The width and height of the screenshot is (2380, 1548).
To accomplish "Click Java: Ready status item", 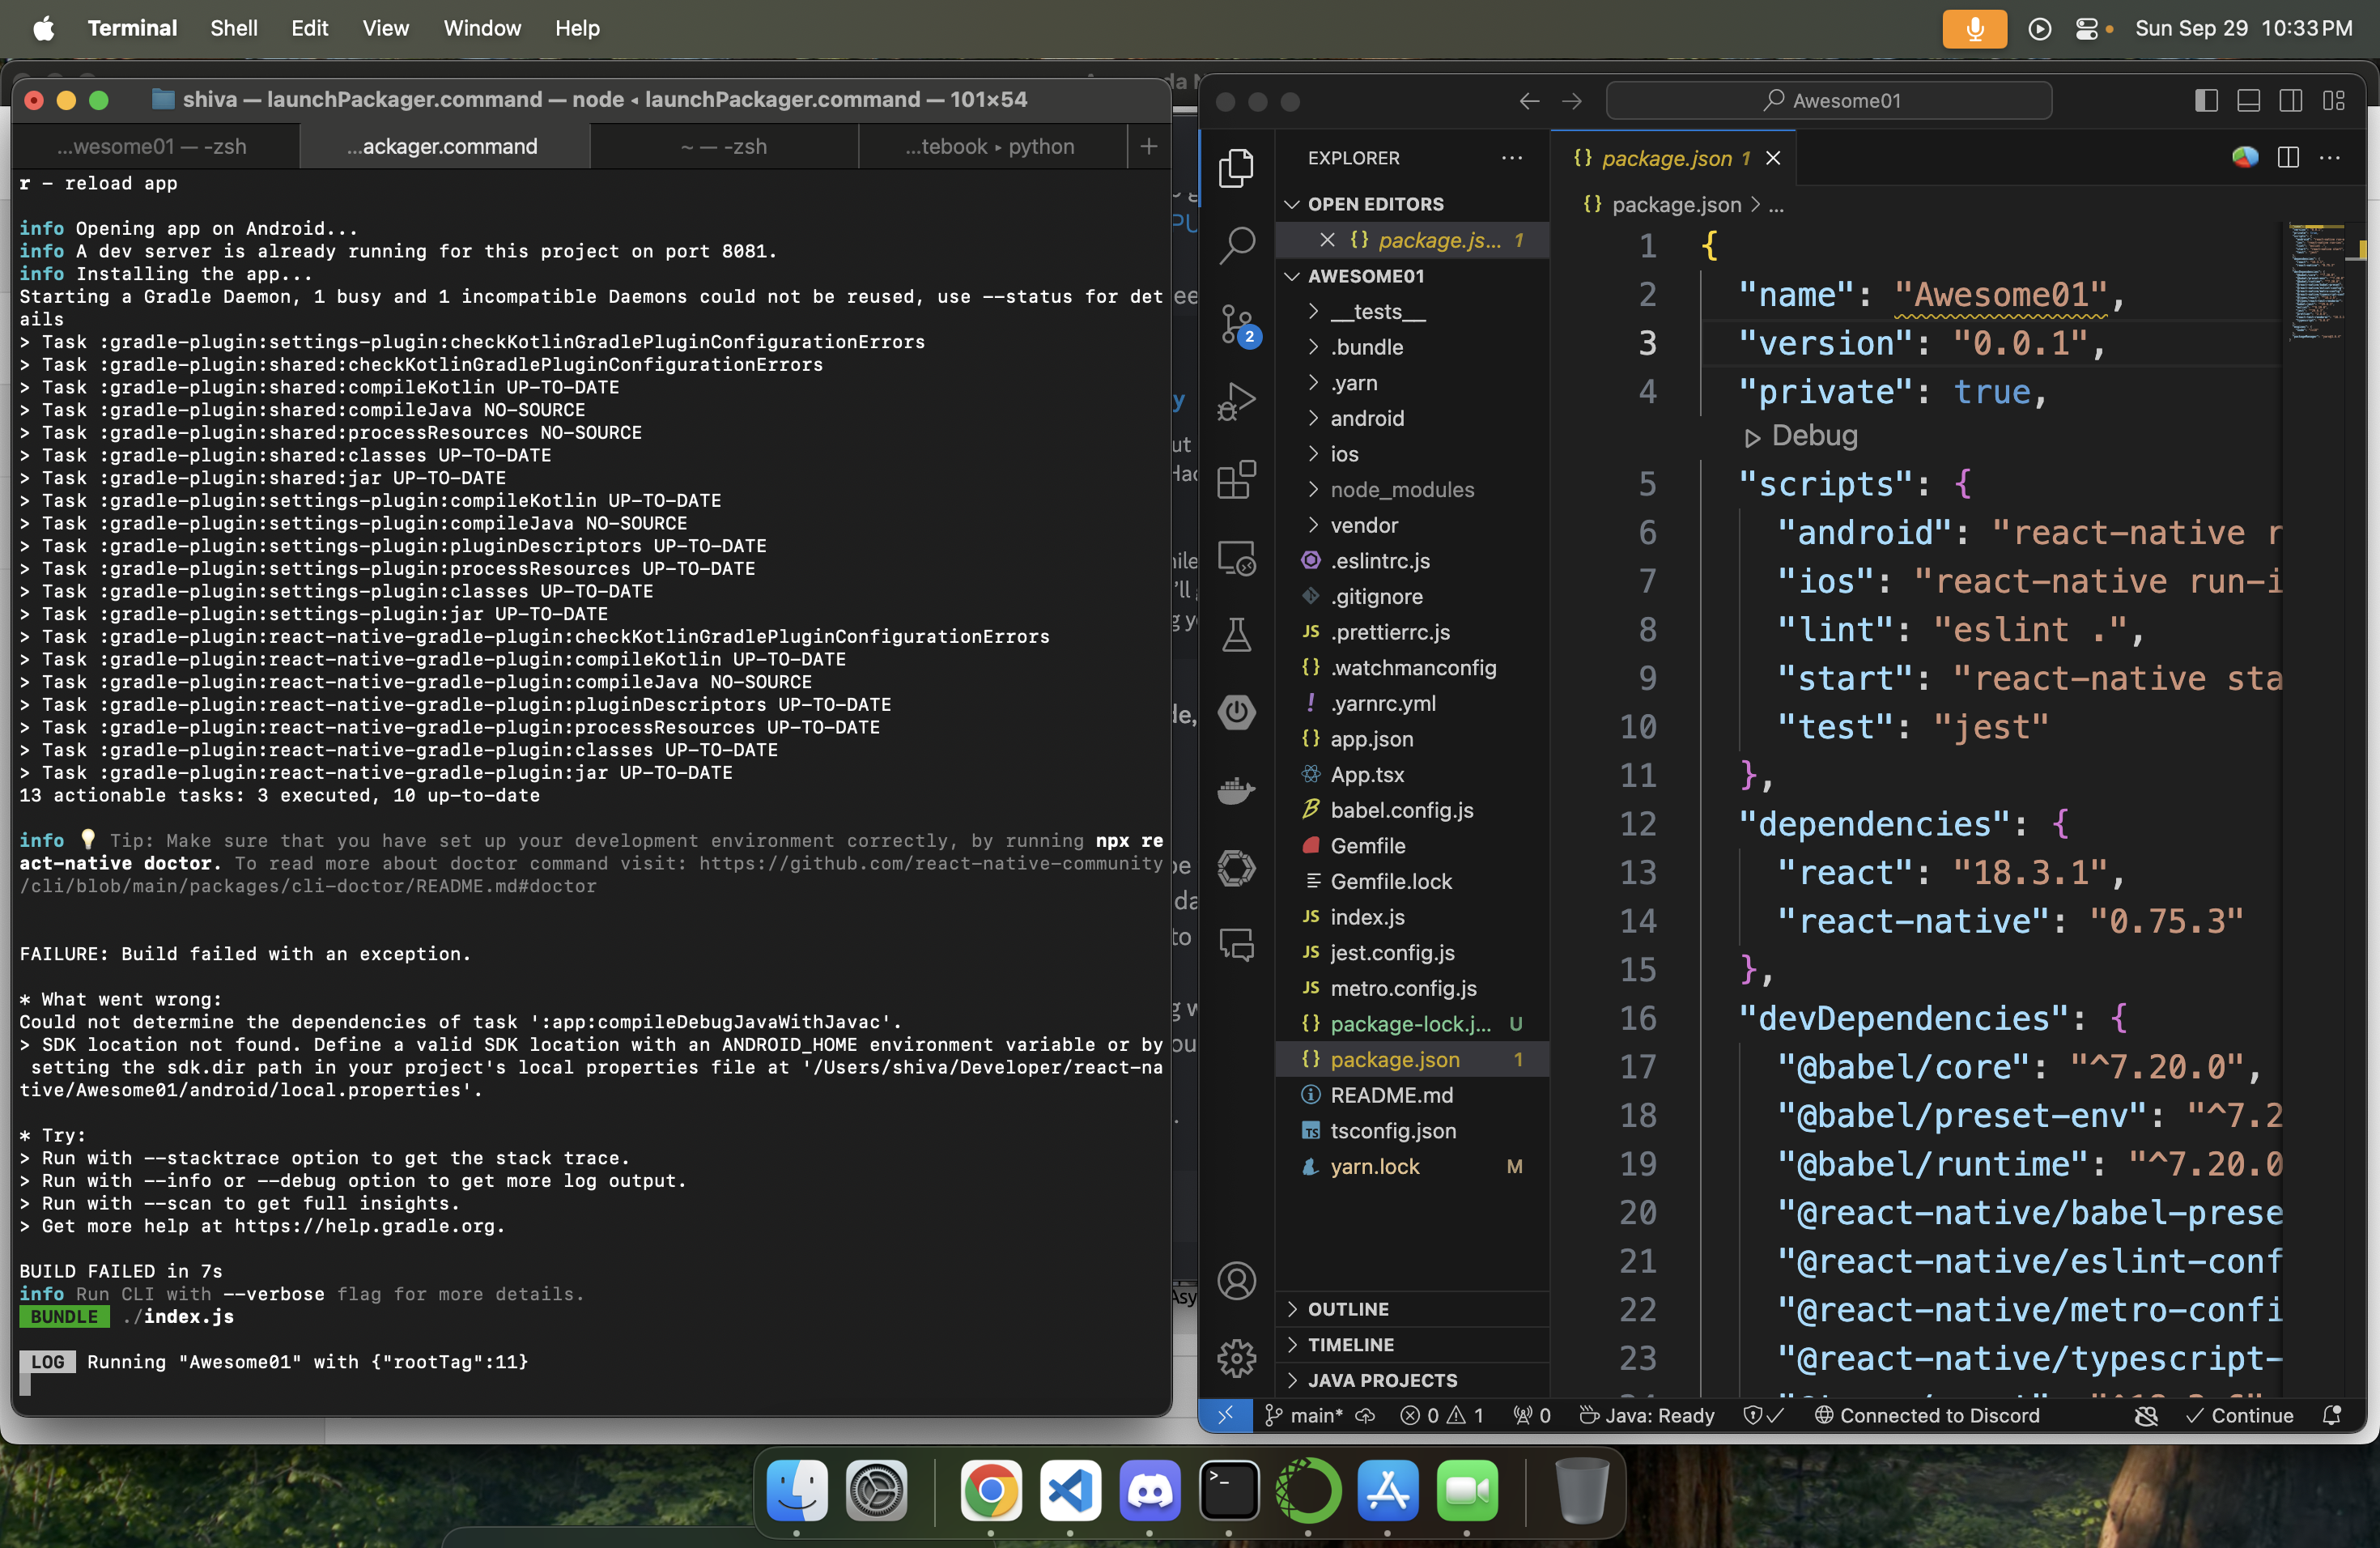I will pyautogui.click(x=1646, y=1415).
